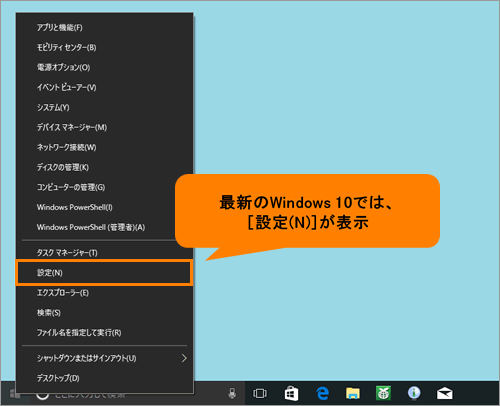Select ネットワーク接続(W)
Screen dimensions: 500x406
click(x=104, y=147)
